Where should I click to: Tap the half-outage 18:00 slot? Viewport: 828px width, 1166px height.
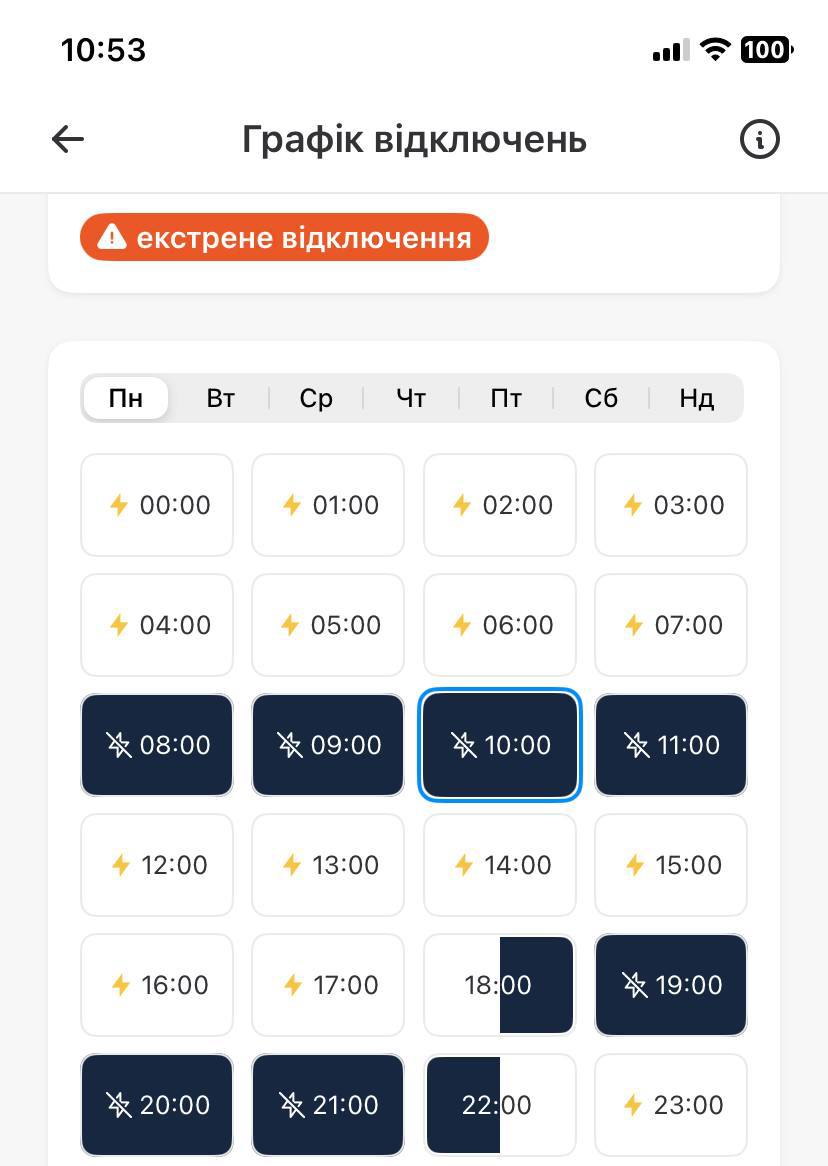[x=500, y=985]
